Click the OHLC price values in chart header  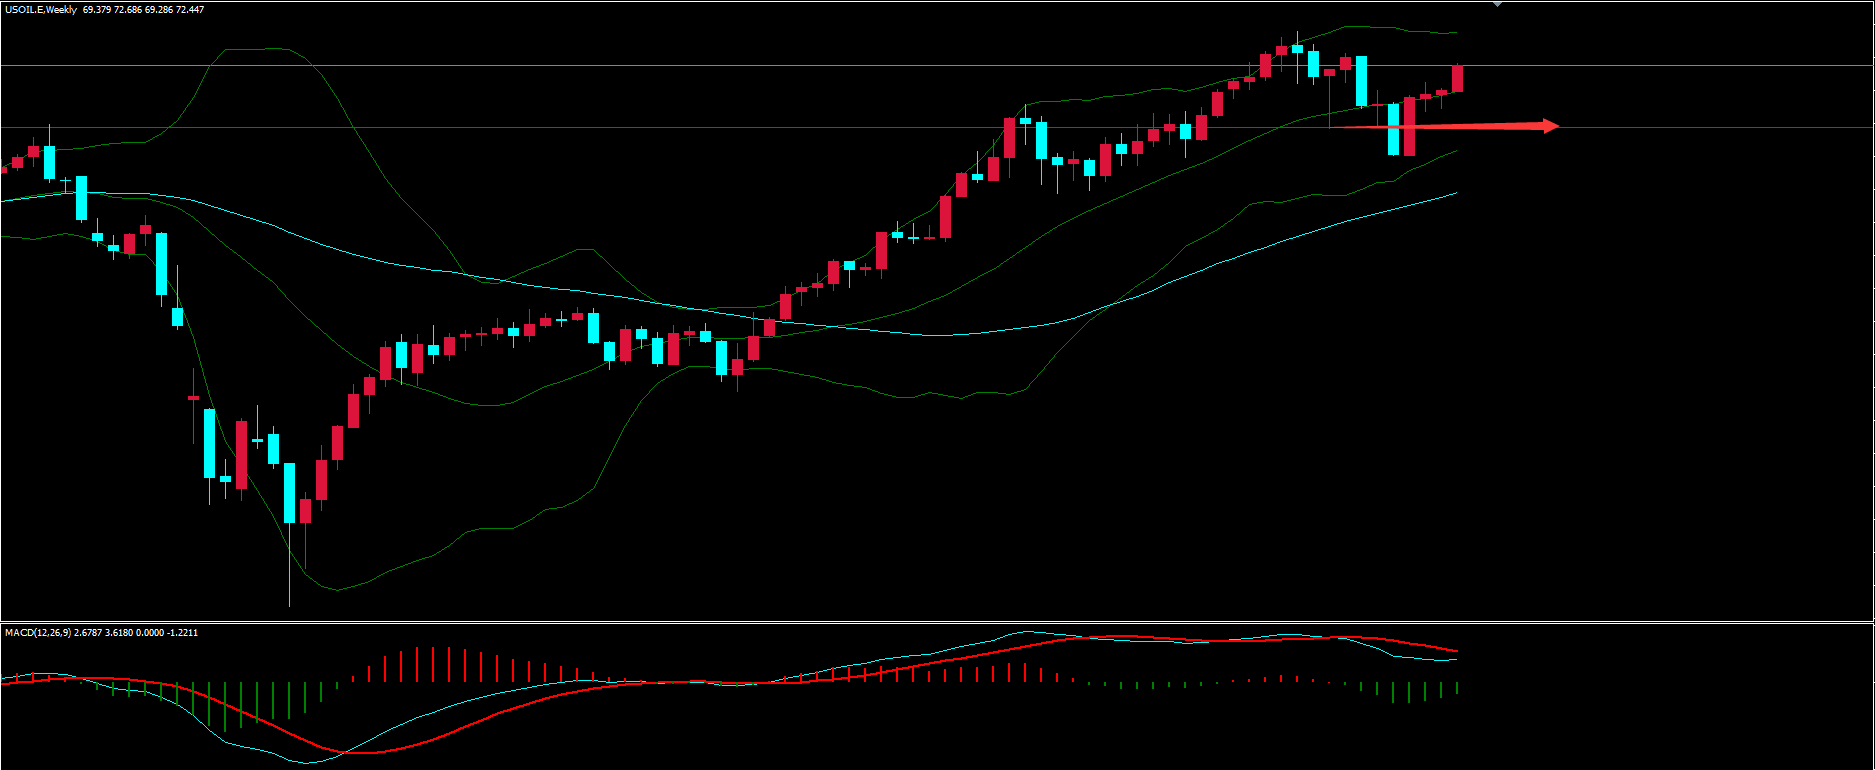pos(143,10)
